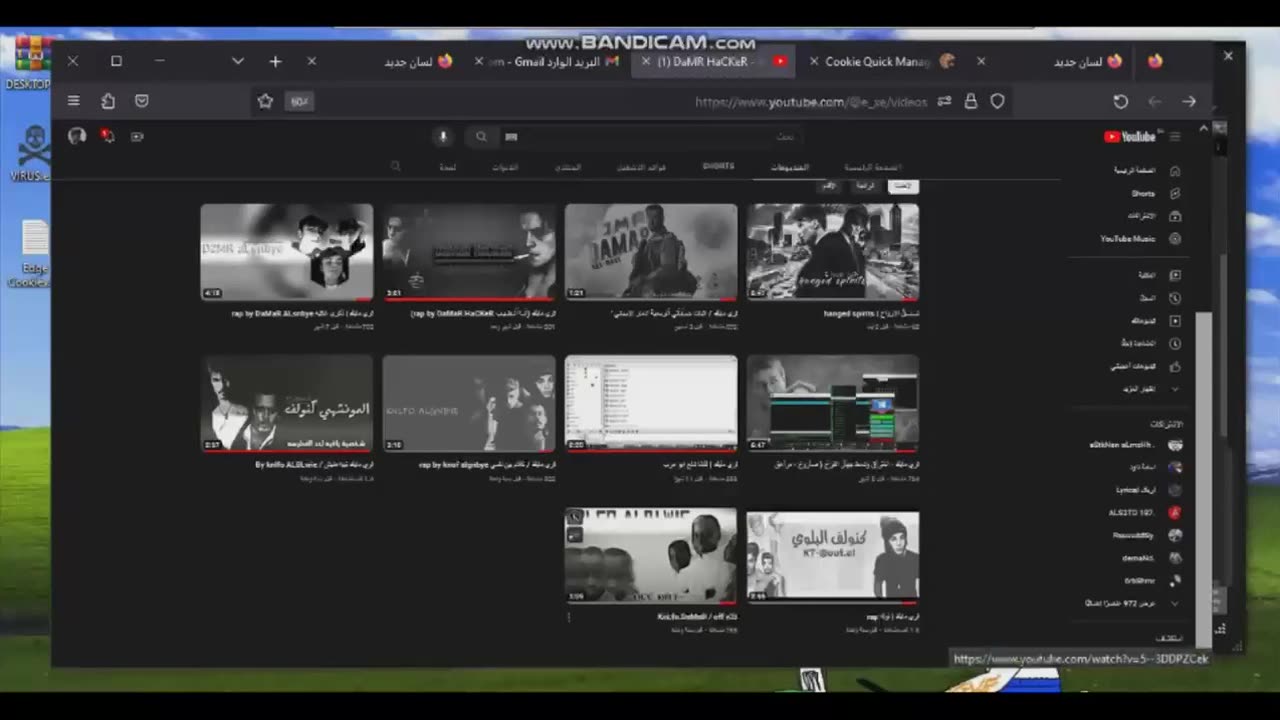Image resolution: width=1280 pixels, height=720 pixels.
Task: Open options menu for KnLfo.0shhdl video
Action: pos(569,618)
